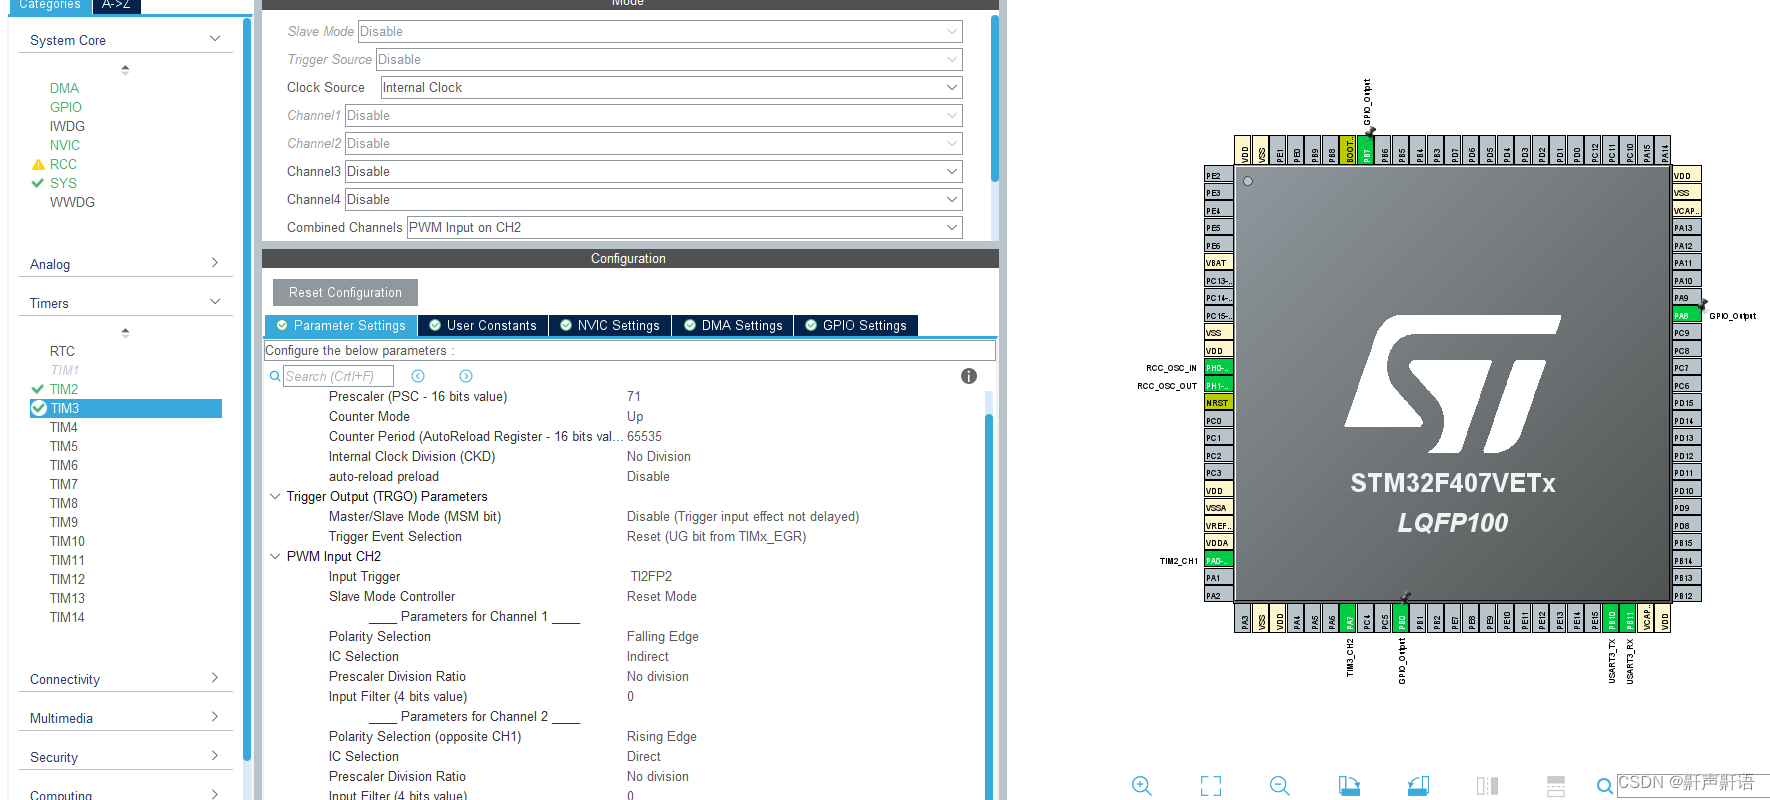Collapse the Trigger Output (TRGO) Parameters group
The image size is (1770, 800).
pos(275,496)
